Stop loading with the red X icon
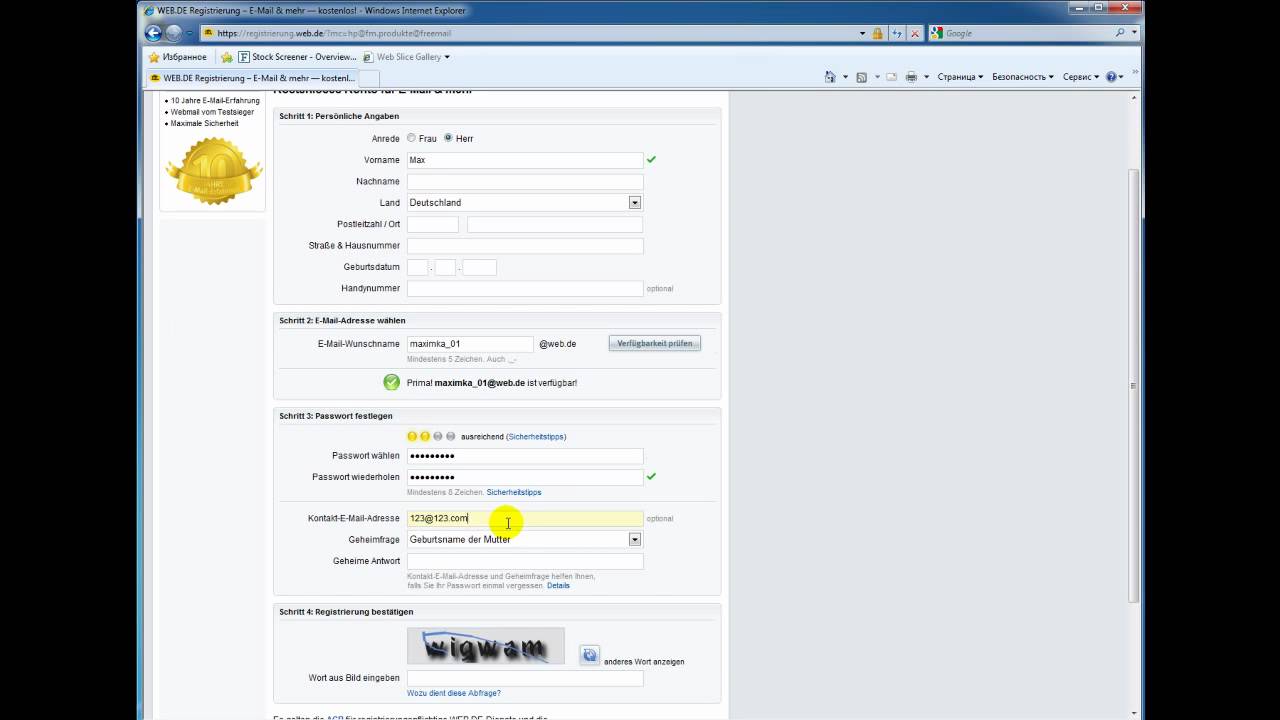The image size is (1280, 720). (x=914, y=33)
